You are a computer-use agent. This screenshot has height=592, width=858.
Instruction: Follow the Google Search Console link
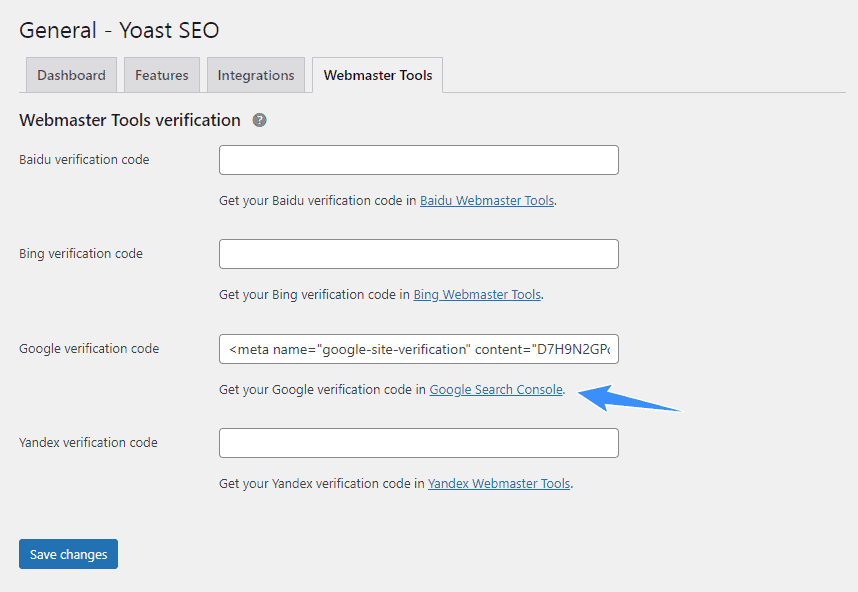pyautogui.click(x=496, y=390)
